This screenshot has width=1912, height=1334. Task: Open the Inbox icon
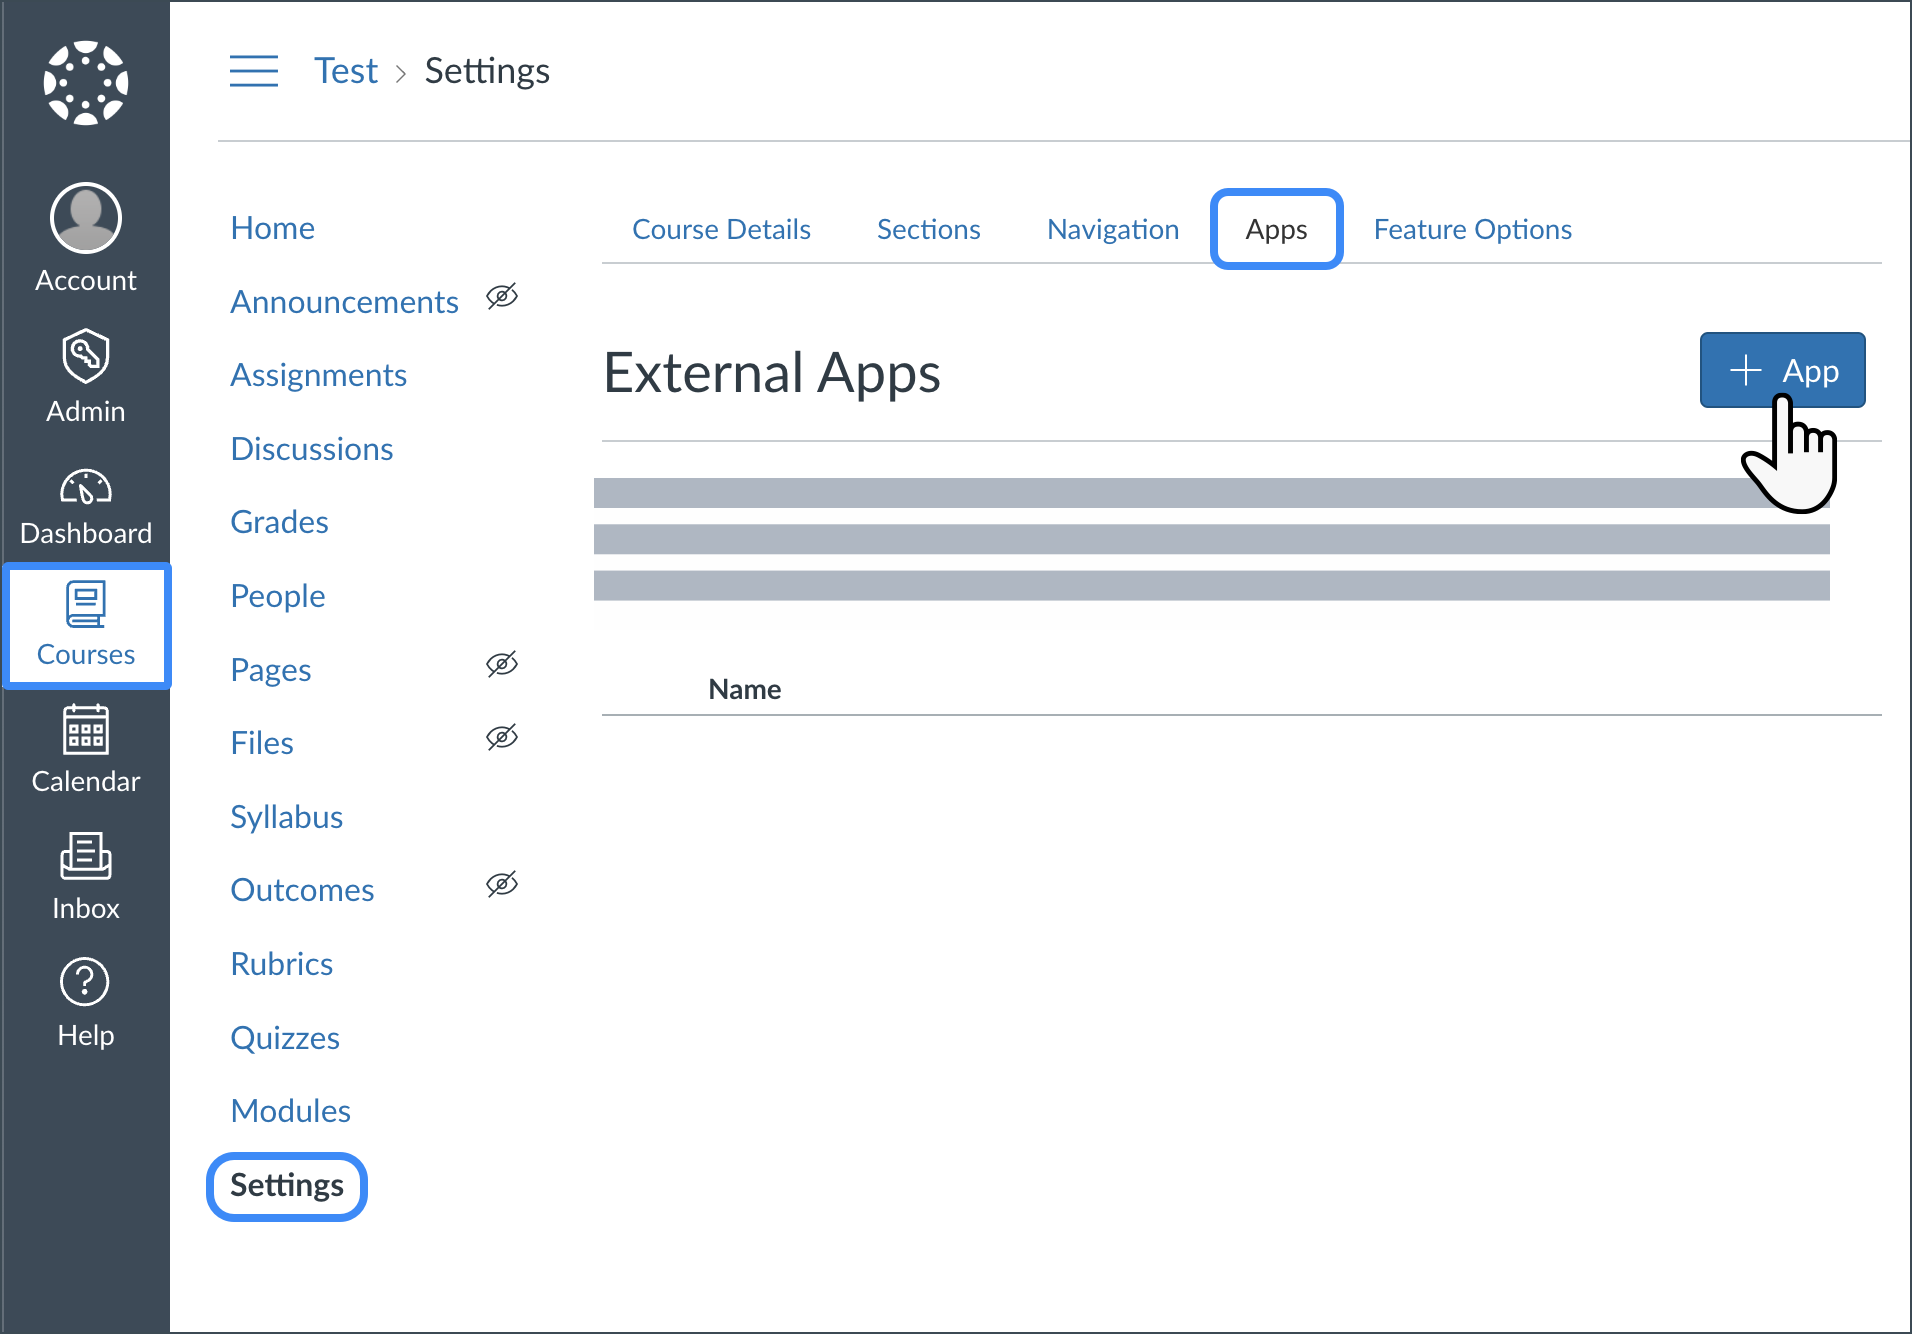click(86, 857)
